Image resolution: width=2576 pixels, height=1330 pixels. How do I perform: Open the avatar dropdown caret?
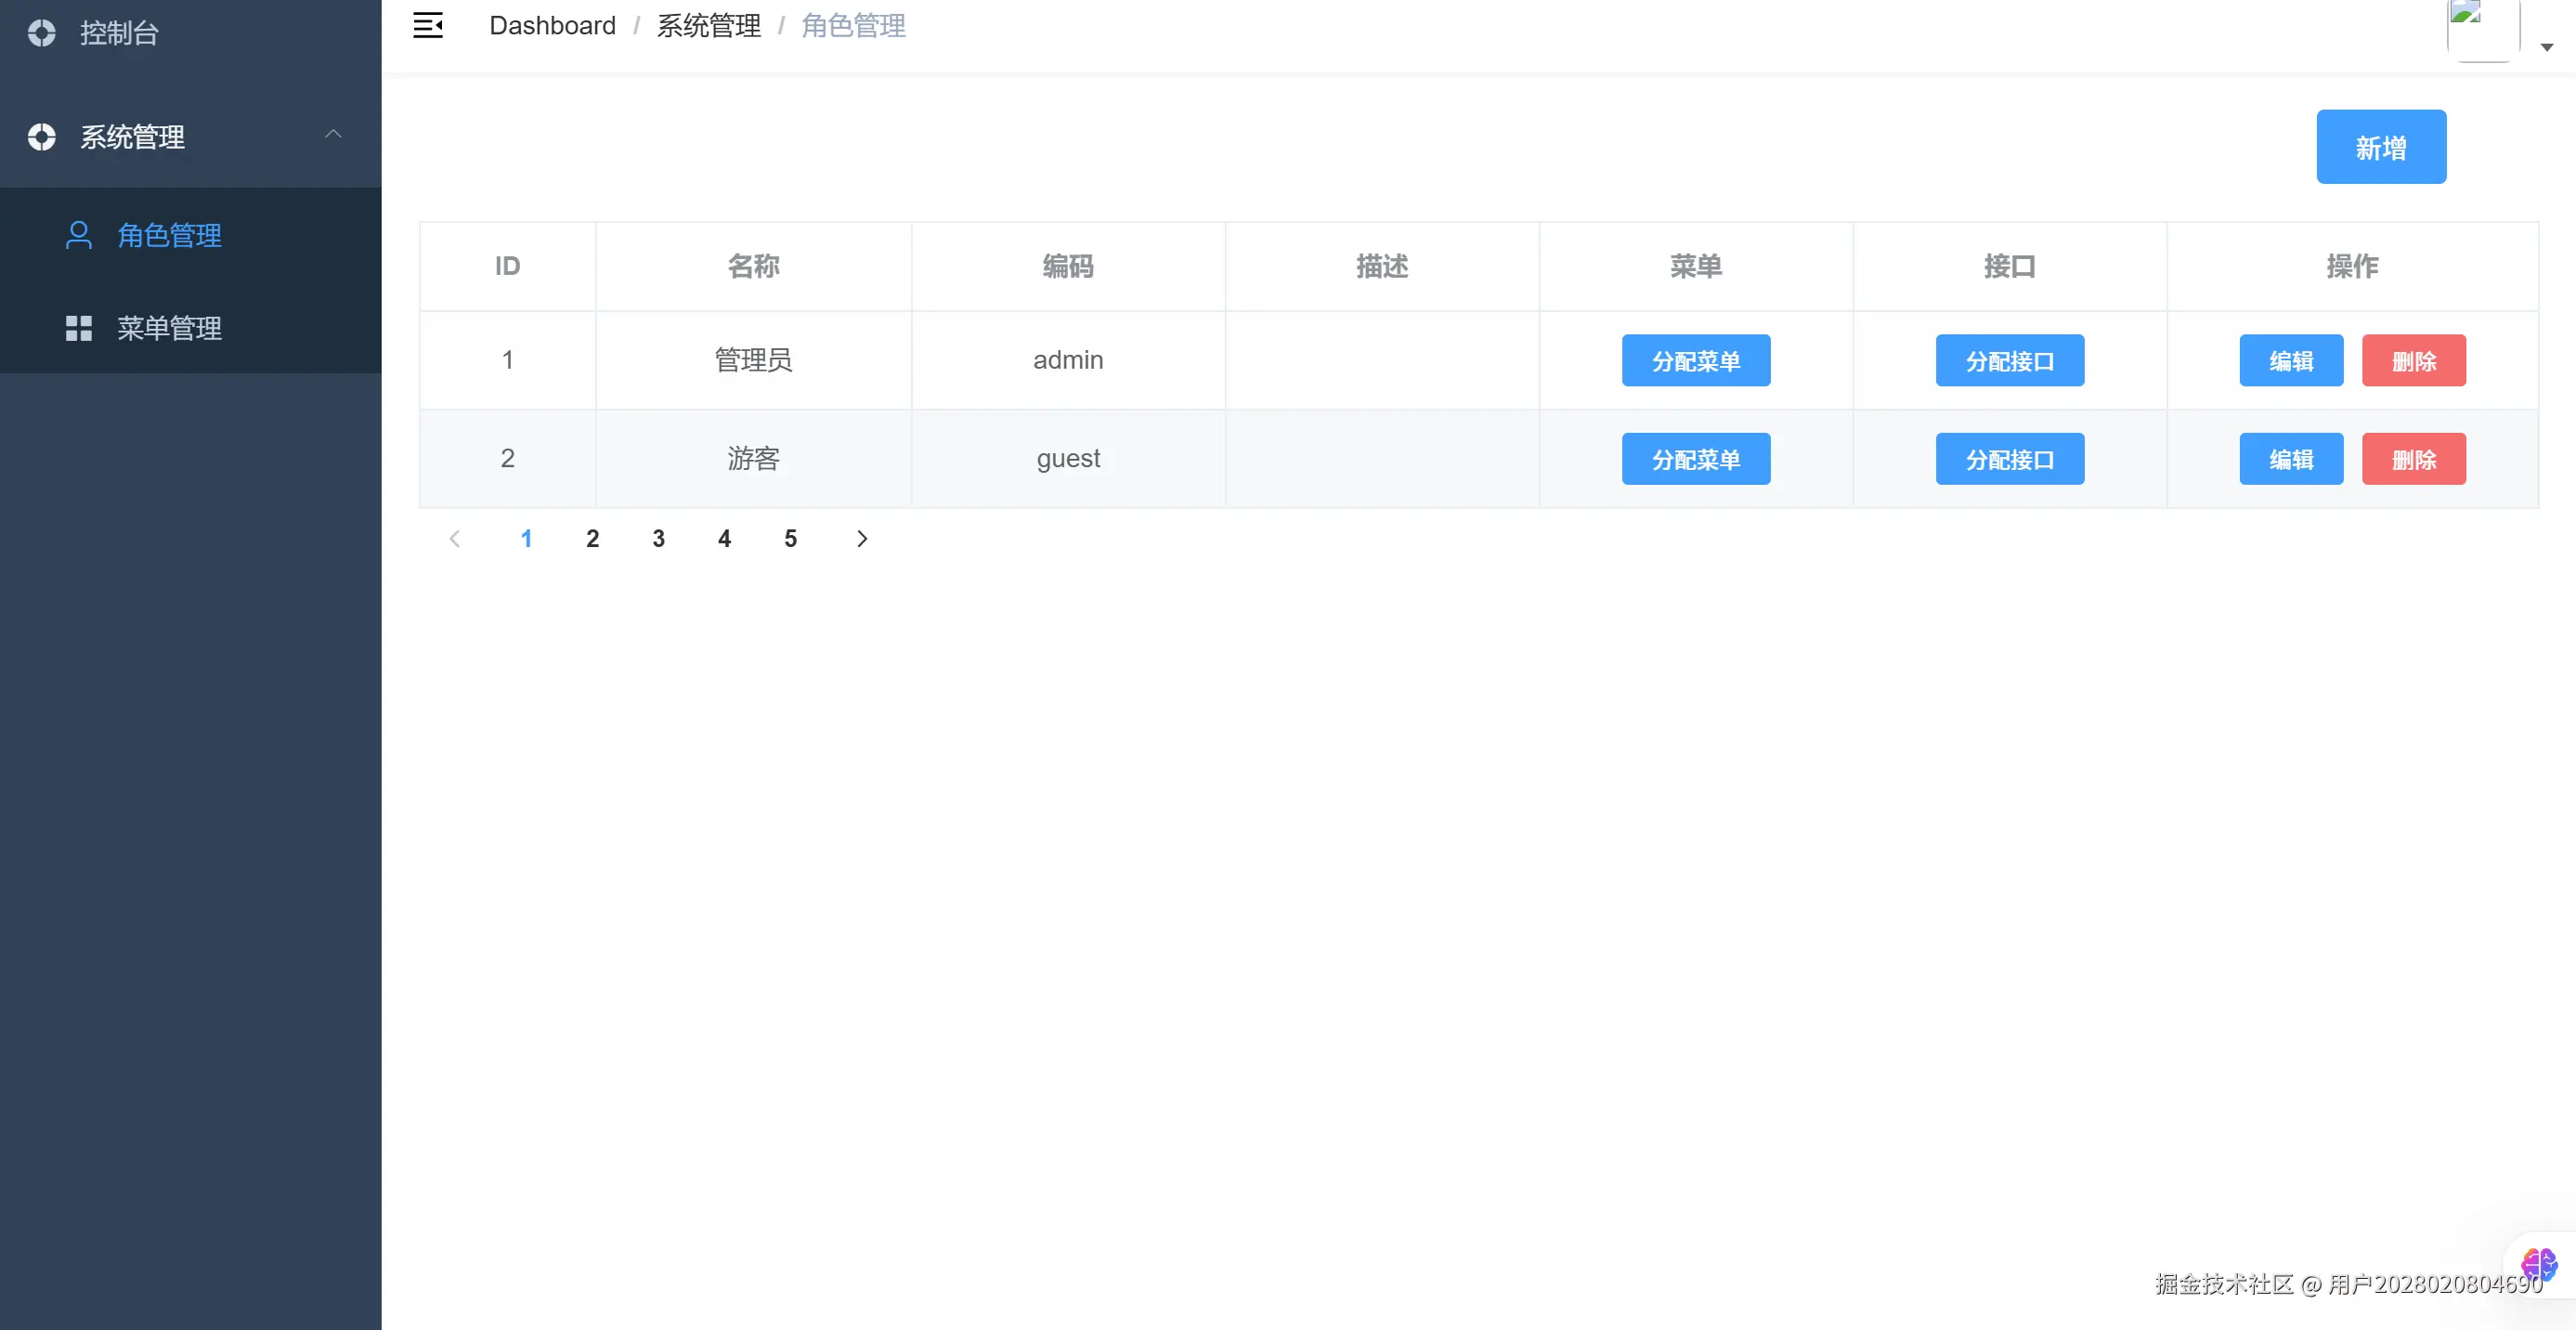(x=2547, y=47)
